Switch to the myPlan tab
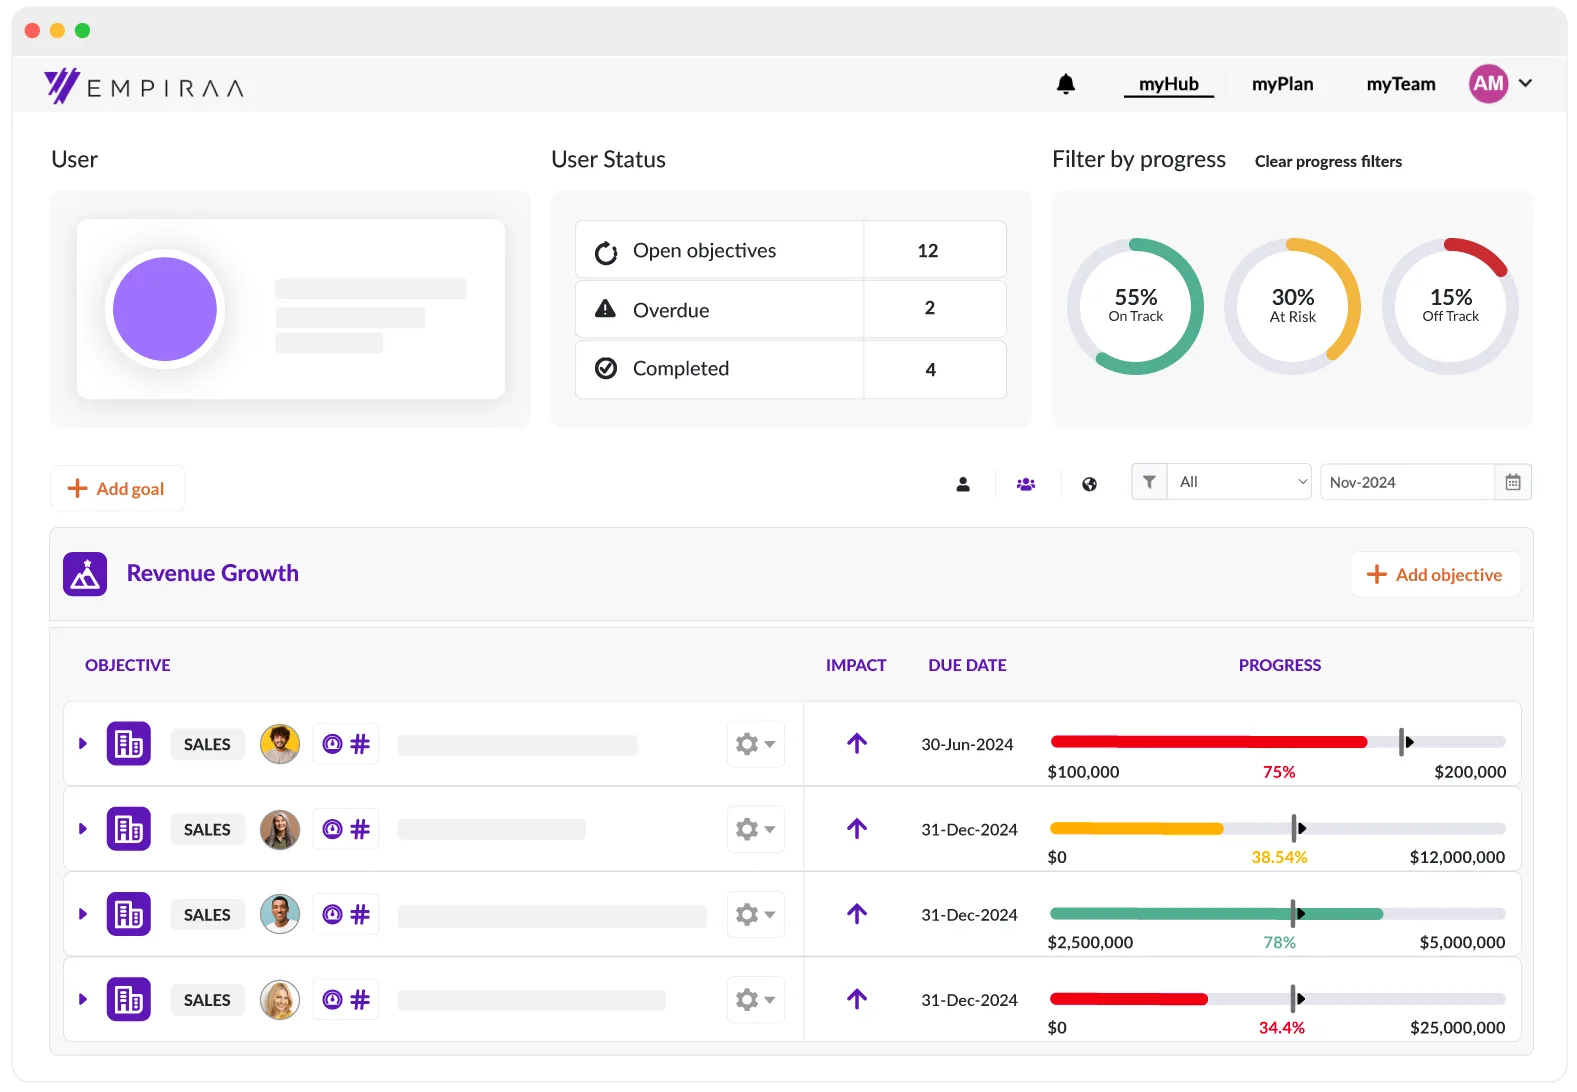This screenshot has width=1577, height=1092. 1282,85
